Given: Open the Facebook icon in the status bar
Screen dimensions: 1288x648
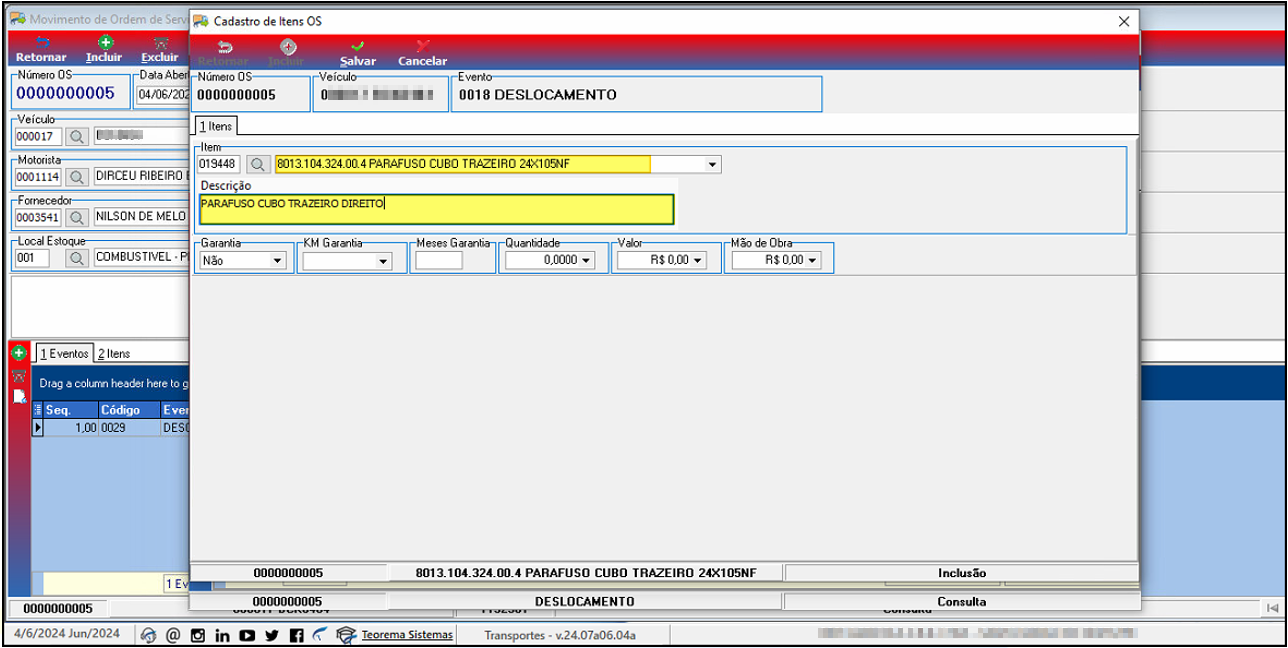Looking at the screenshot, I should click(x=296, y=635).
